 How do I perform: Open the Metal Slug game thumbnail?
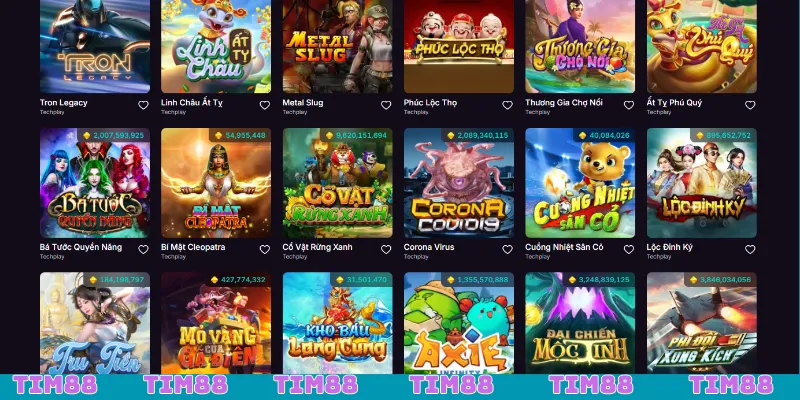(x=338, y=46)
